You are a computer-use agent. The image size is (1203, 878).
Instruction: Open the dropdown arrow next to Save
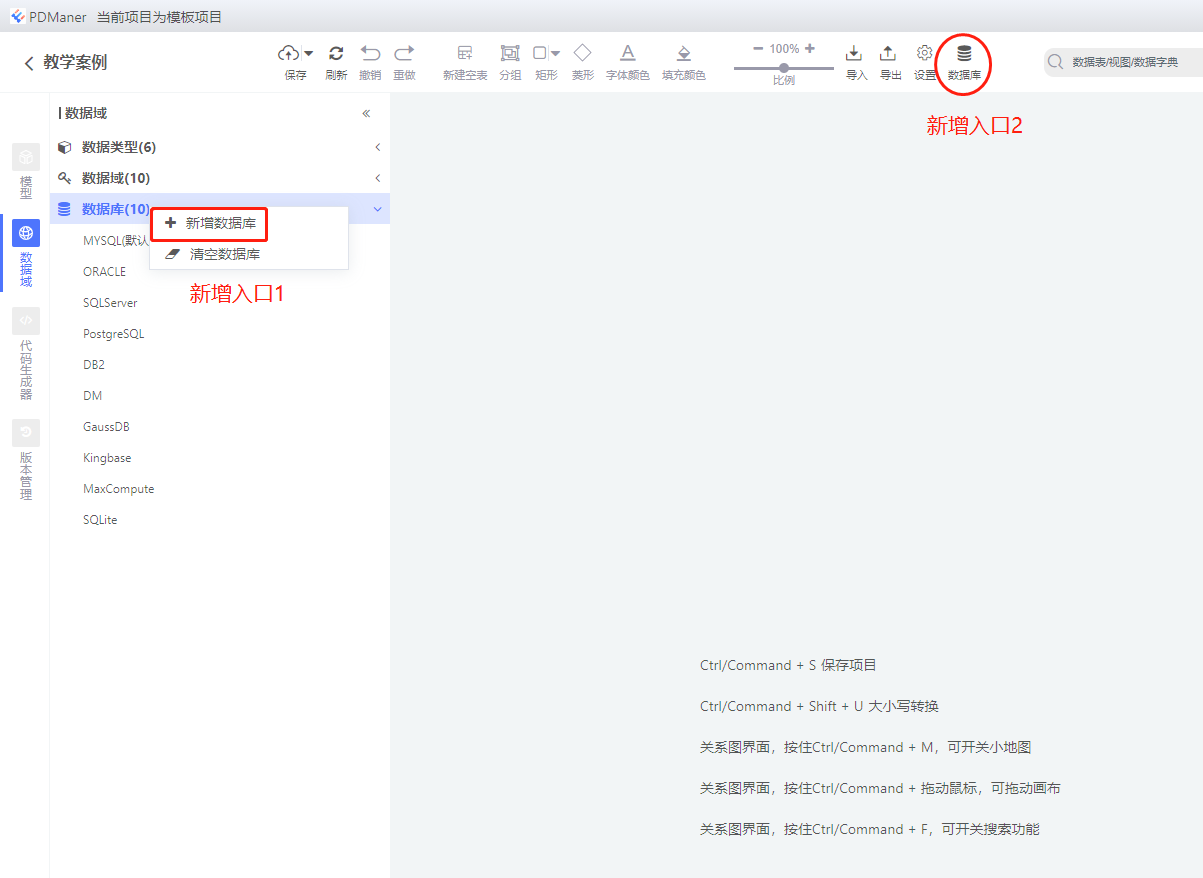(308, 53)
